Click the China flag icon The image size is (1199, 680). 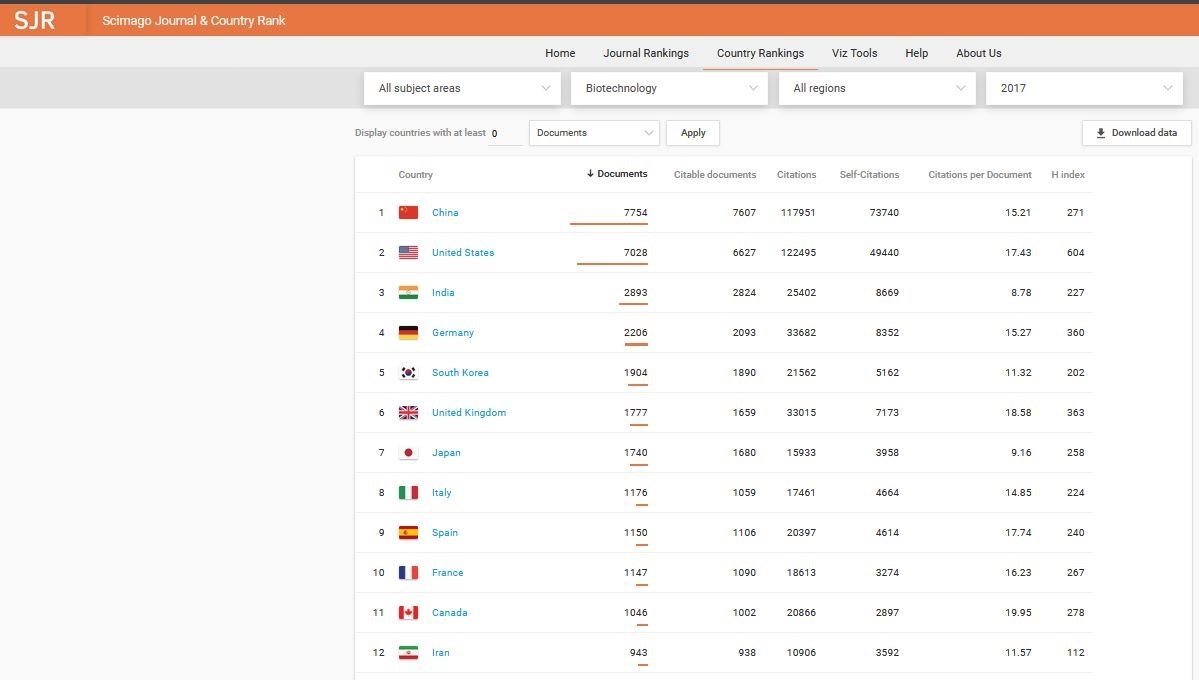(x=408, y=212)
